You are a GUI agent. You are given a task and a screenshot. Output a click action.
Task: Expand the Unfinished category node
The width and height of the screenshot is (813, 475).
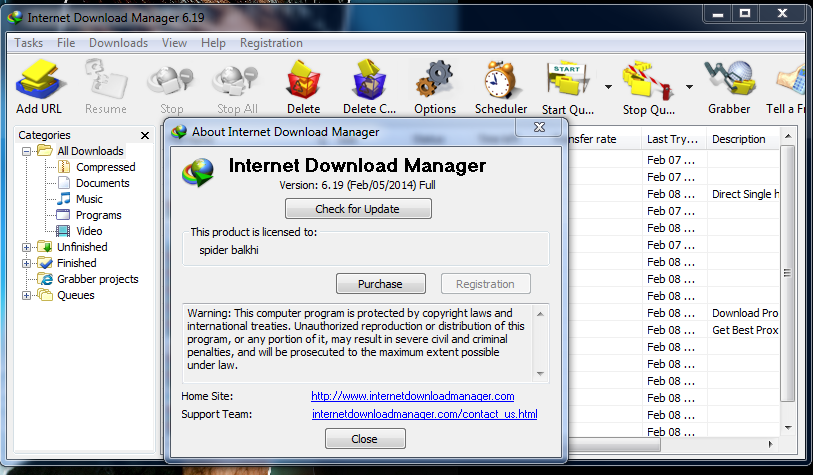point(26,247)
